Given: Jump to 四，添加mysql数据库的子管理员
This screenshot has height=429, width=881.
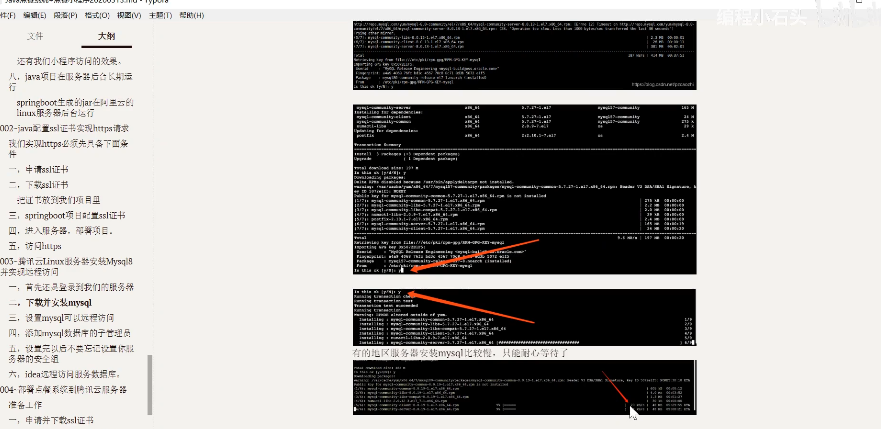Looking at the screenshot, I should tap(70, 334).
